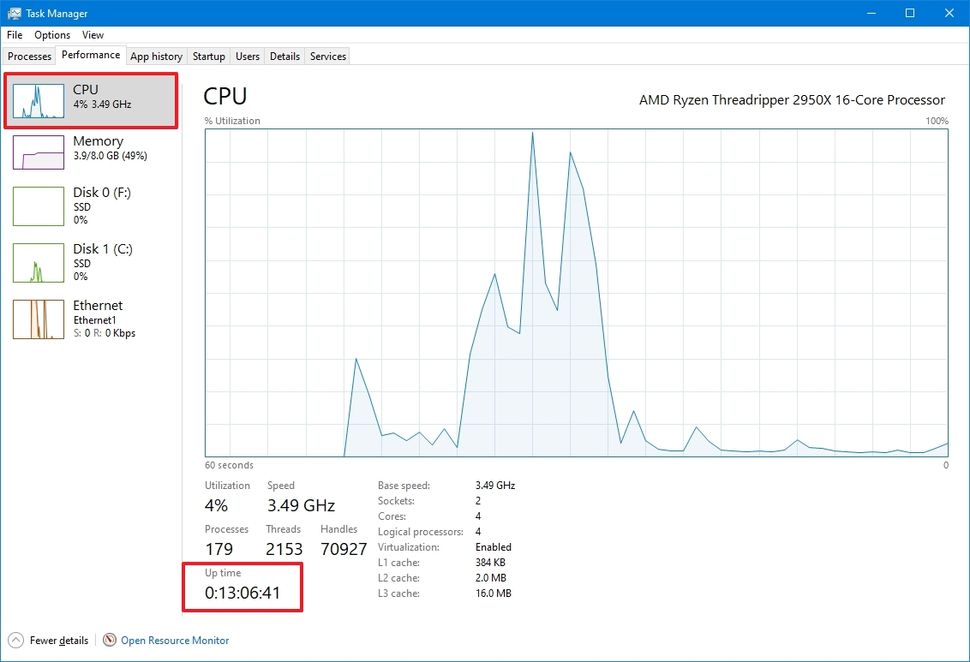Switch to the Startup tab
Screen dimensions: 970x662
click(208, 56)
